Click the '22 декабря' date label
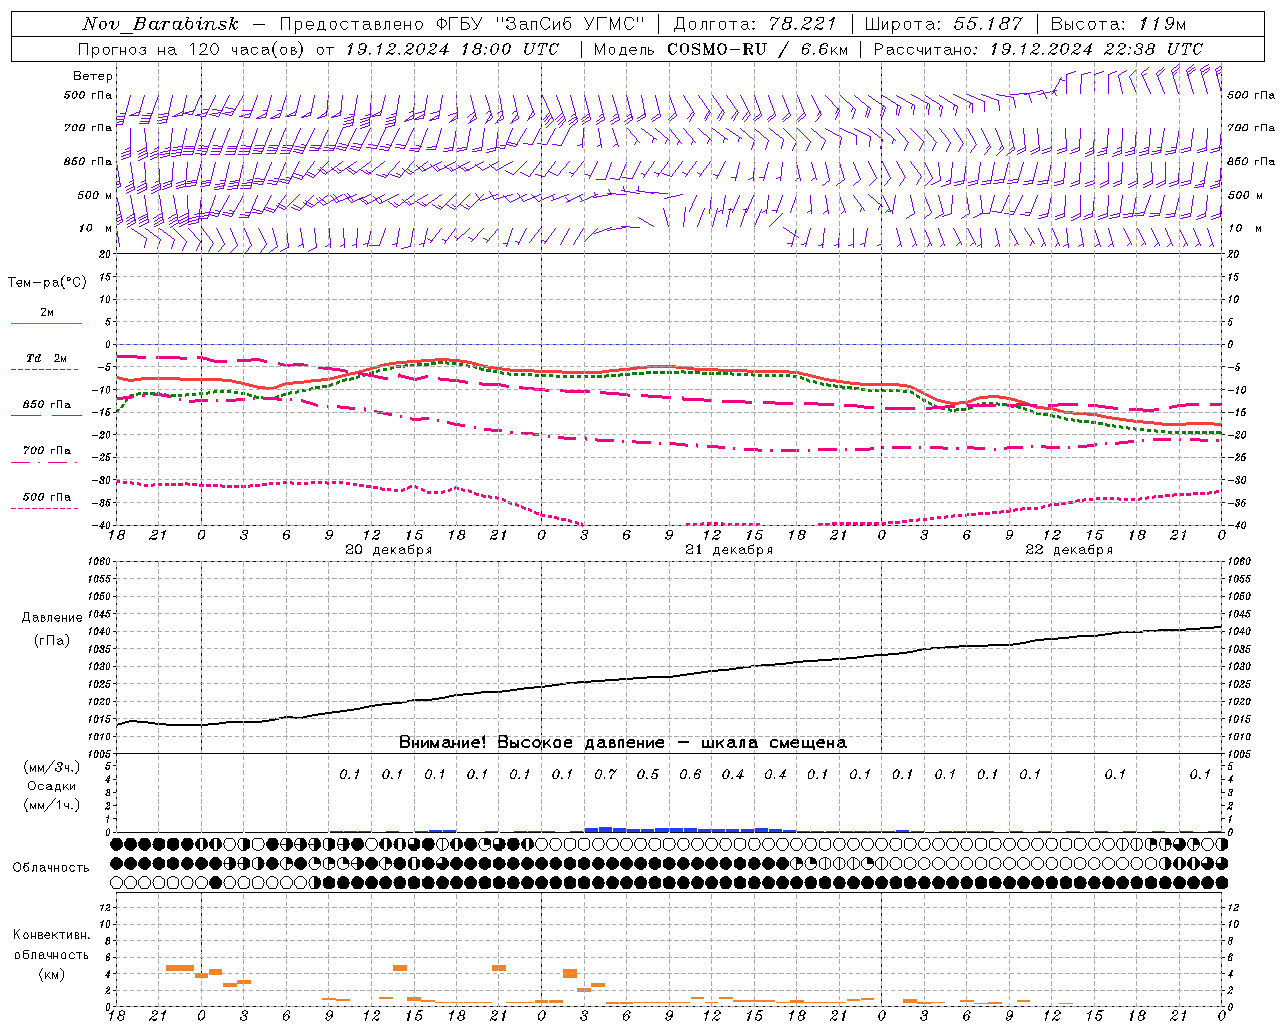The height and width of the screenshot is (1024, 1280). point(1069,550)
